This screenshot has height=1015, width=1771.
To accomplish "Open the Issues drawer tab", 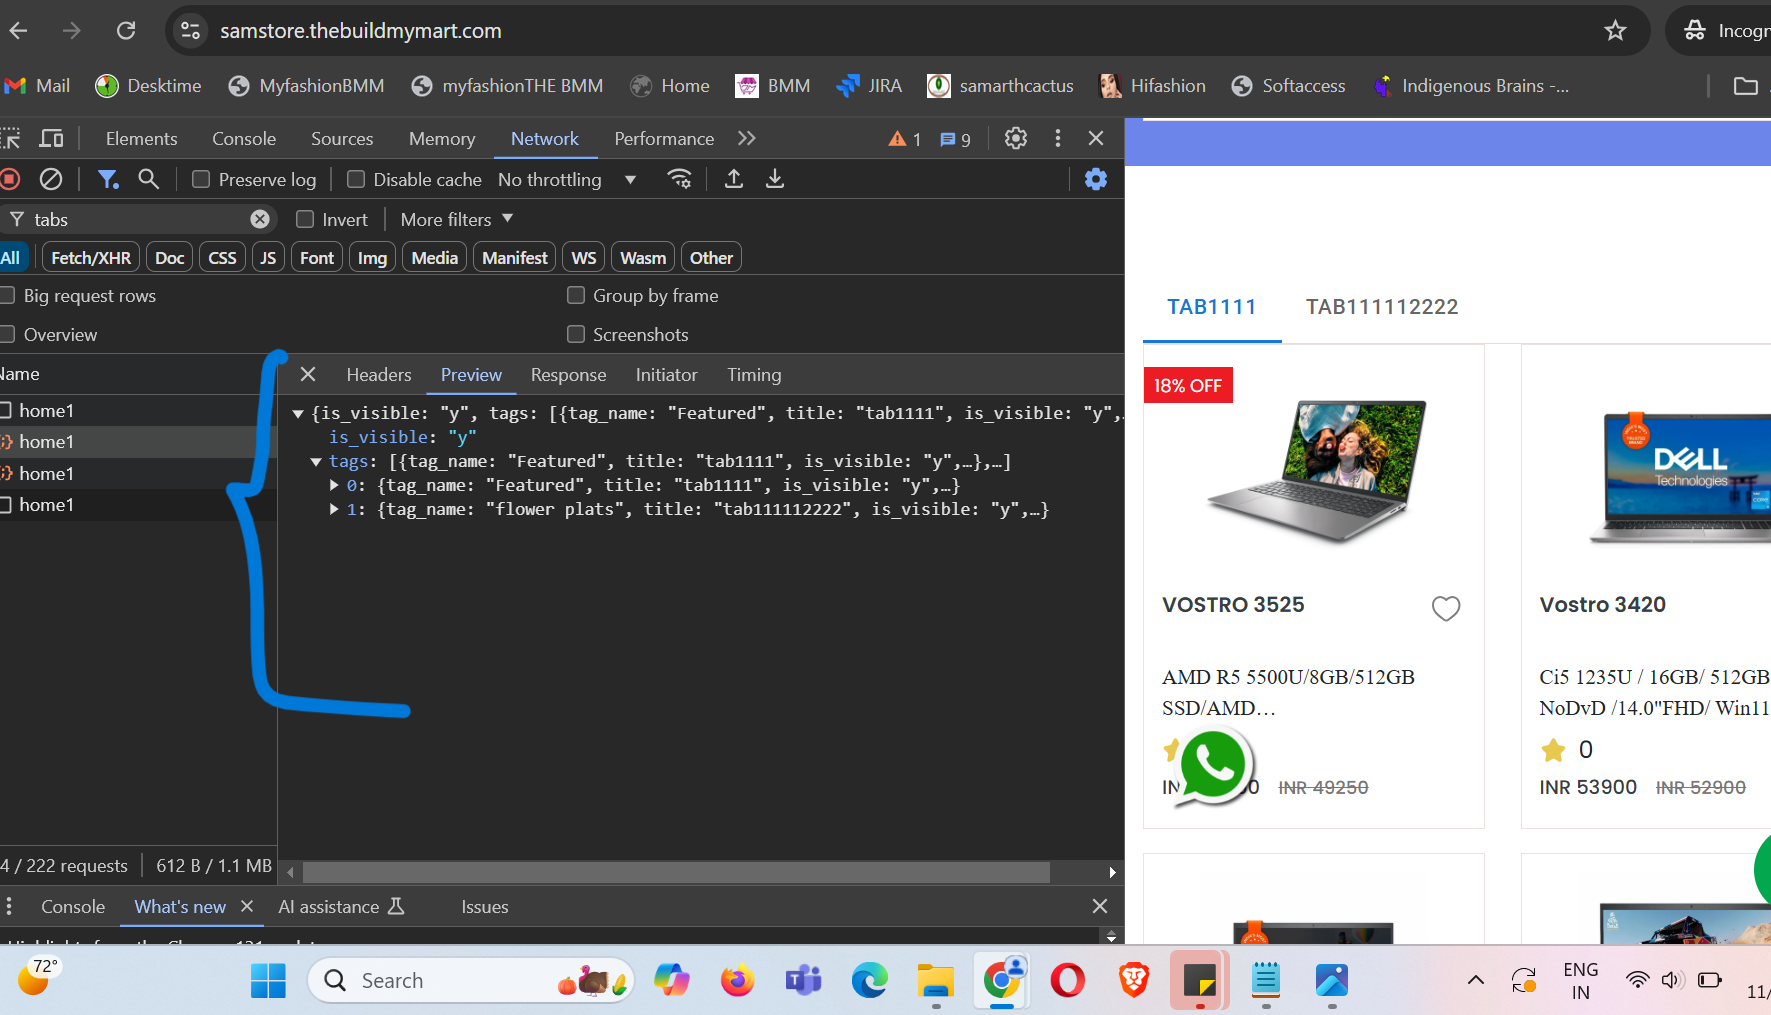I will tap(485, 906).
